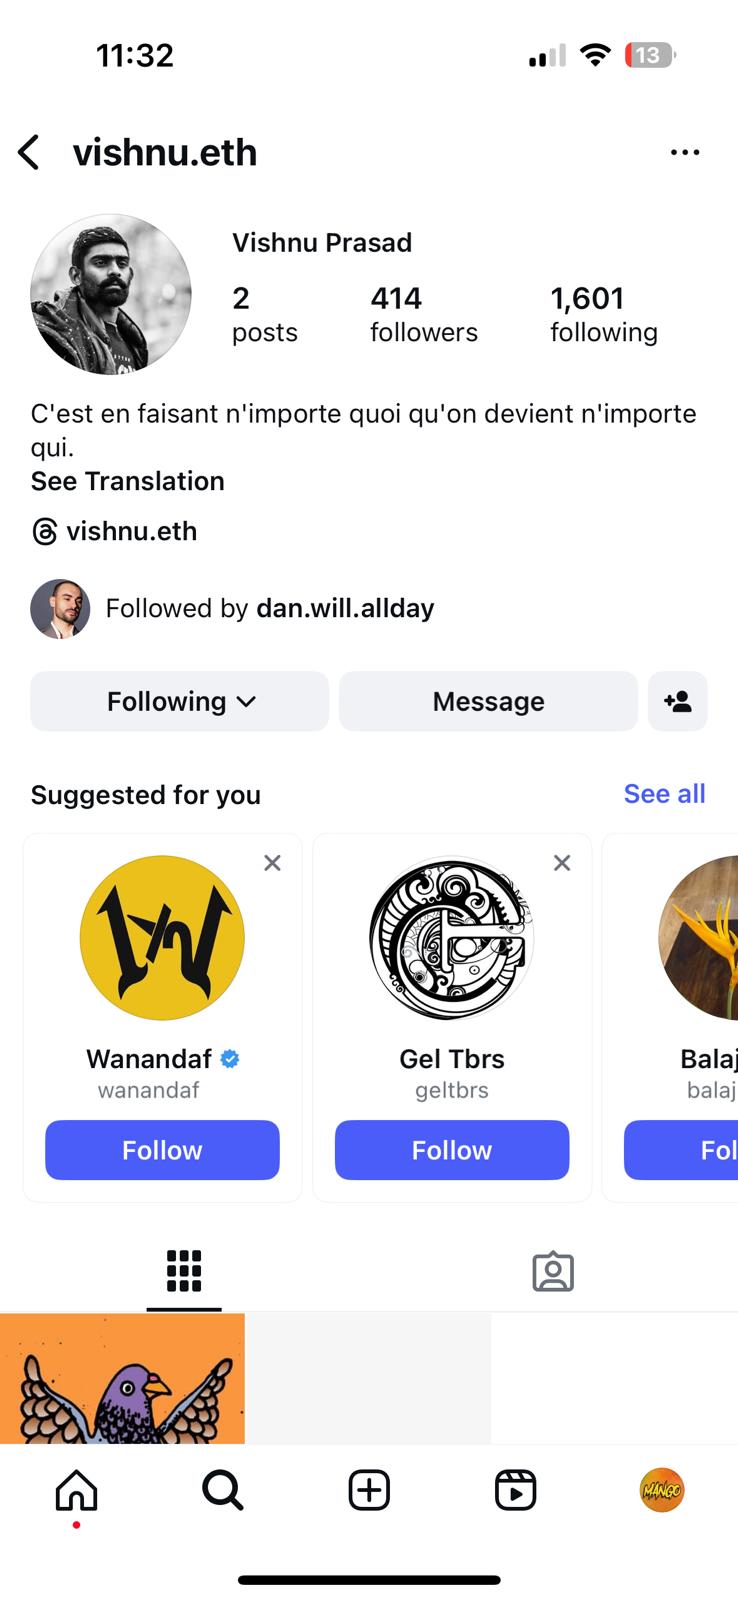Tap the add-person suggestions icon
Screen dimensions: 738x1600
coord(677,701)
